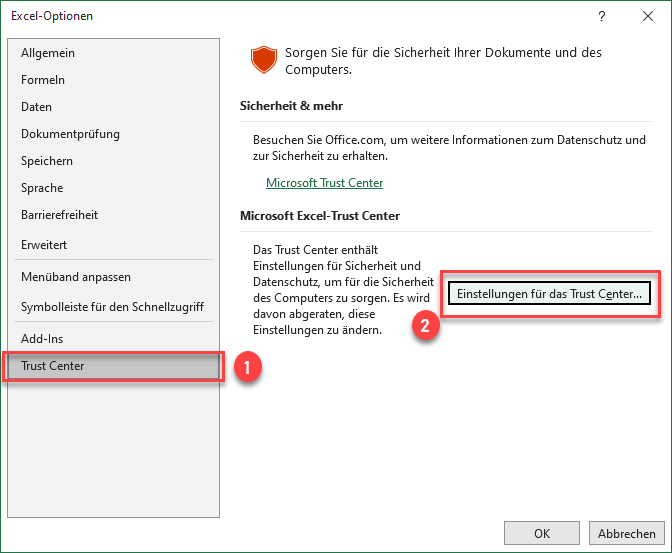Switch to Sprache options
Screen dimensions: 672x553
(114, 188)
